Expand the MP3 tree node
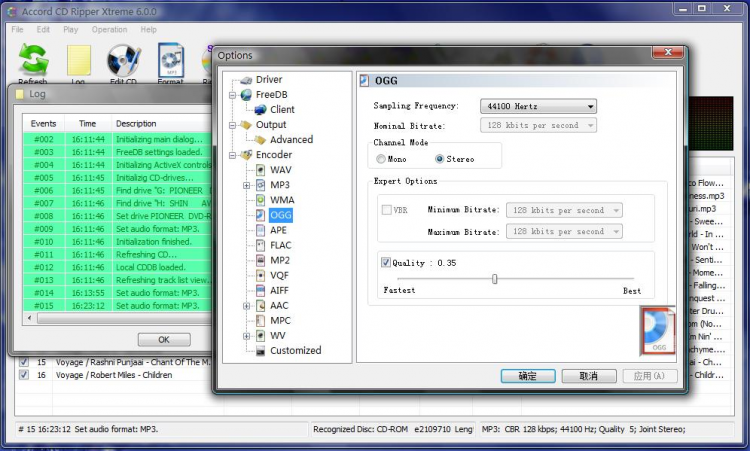The width and height of the screenshot is (750, 451). pos(247,186)
